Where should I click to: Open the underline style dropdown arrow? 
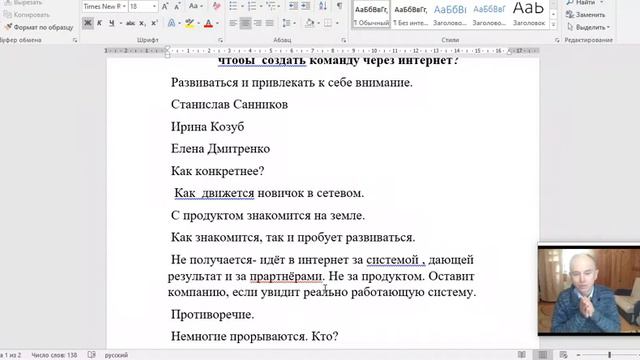[x=121, y=23]
